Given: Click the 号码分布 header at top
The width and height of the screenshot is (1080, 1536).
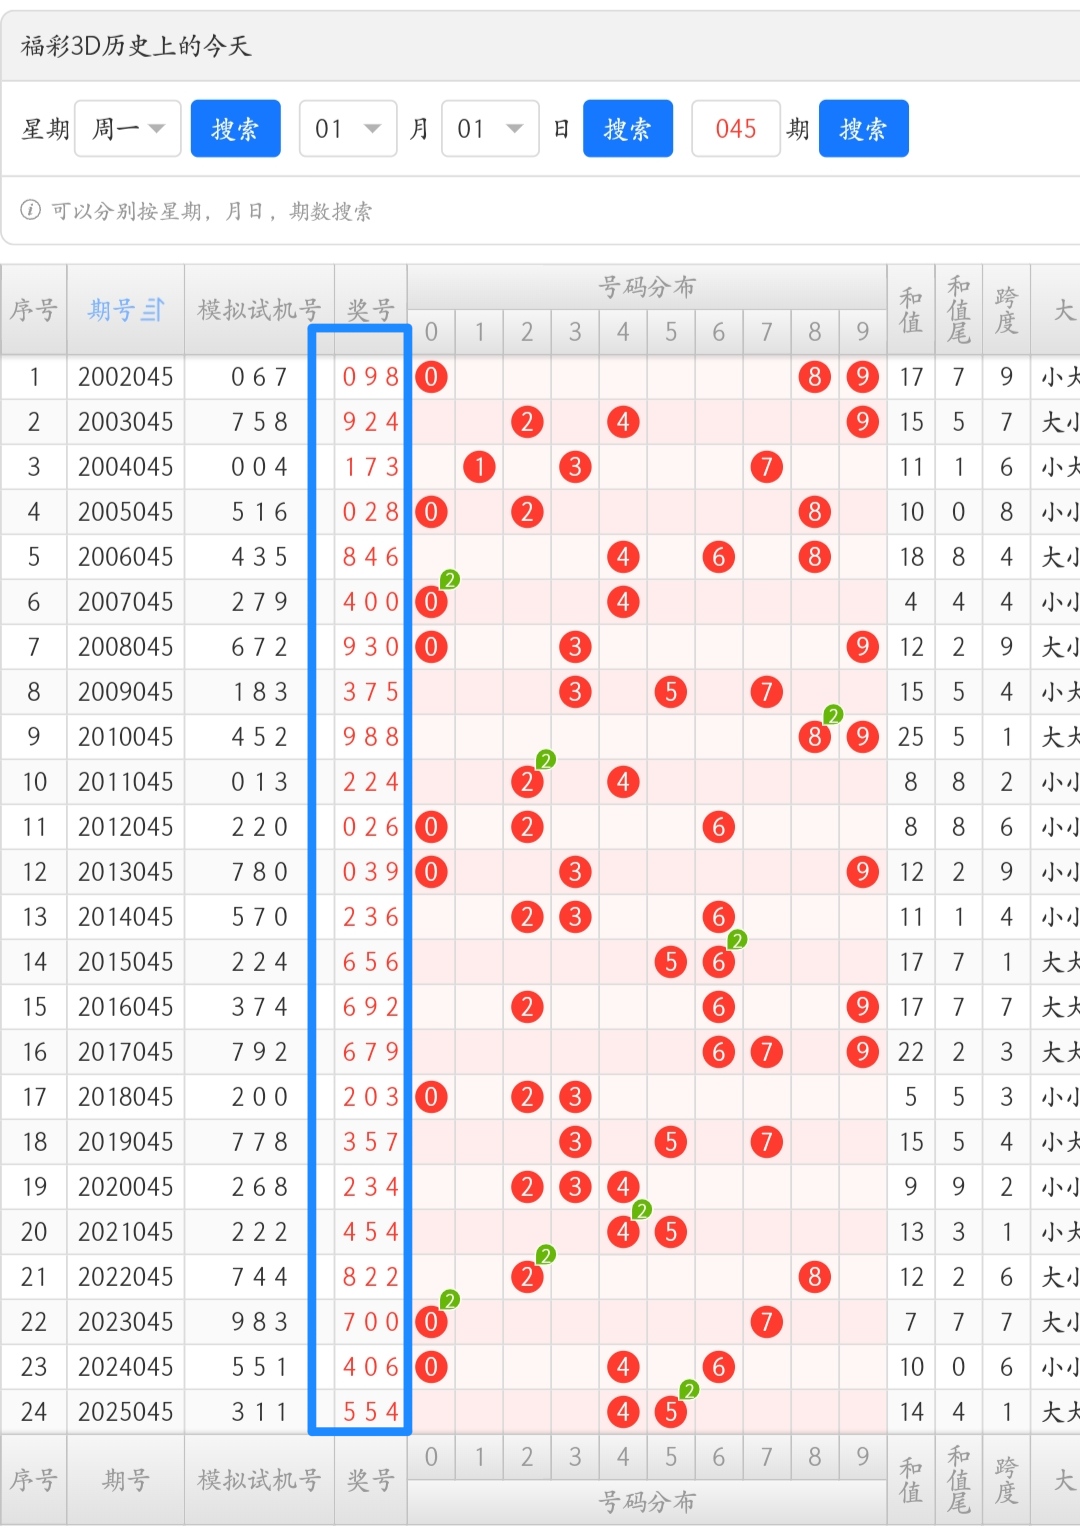Looking at the screenshot, I should [647, 287].
